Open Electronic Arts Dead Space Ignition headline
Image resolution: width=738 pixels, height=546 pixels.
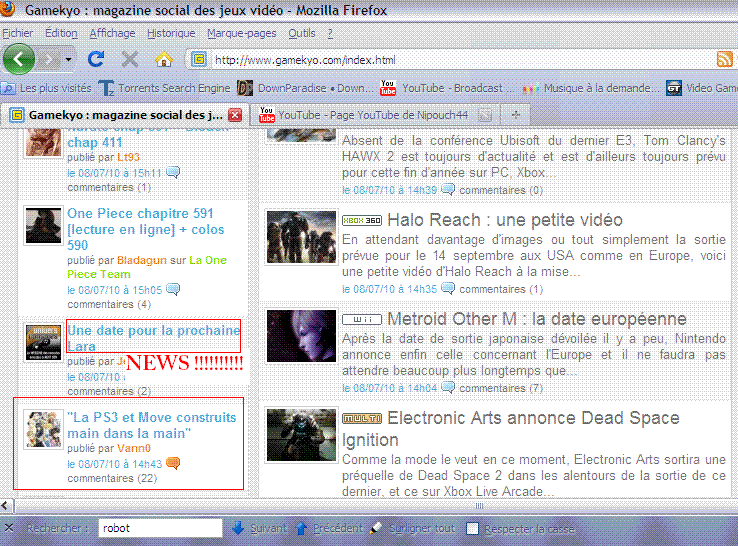click(x=511, y=429)
